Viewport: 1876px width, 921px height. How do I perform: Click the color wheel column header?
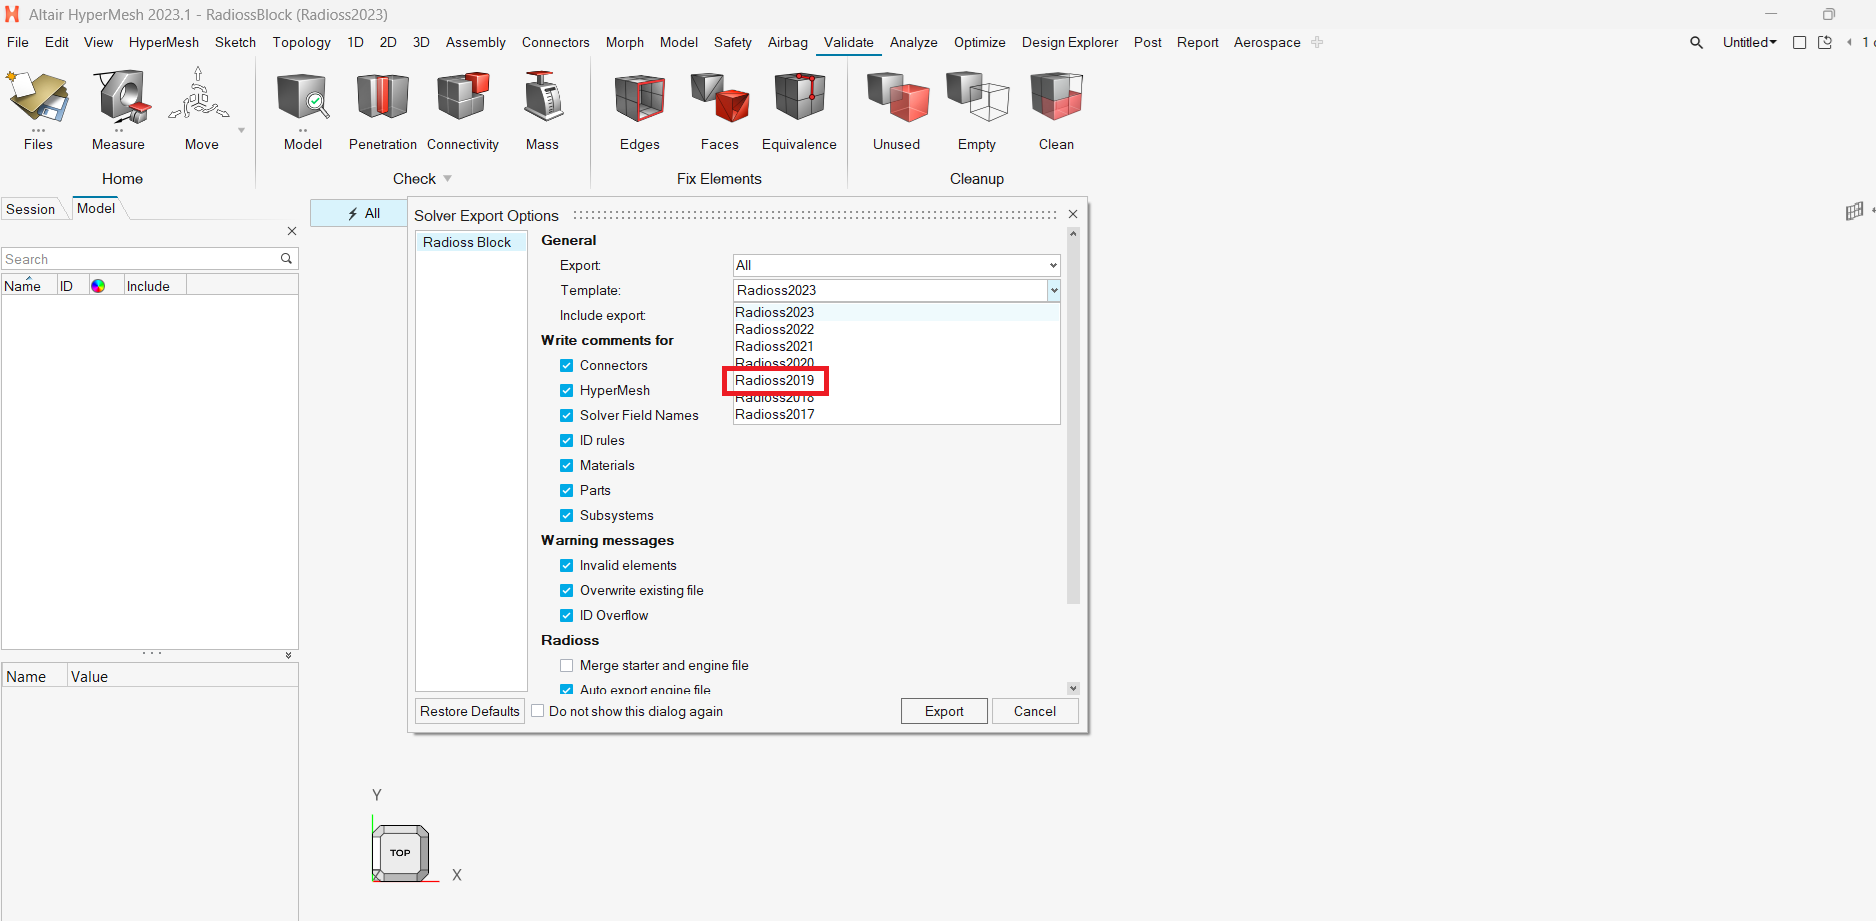click(98, 286)
